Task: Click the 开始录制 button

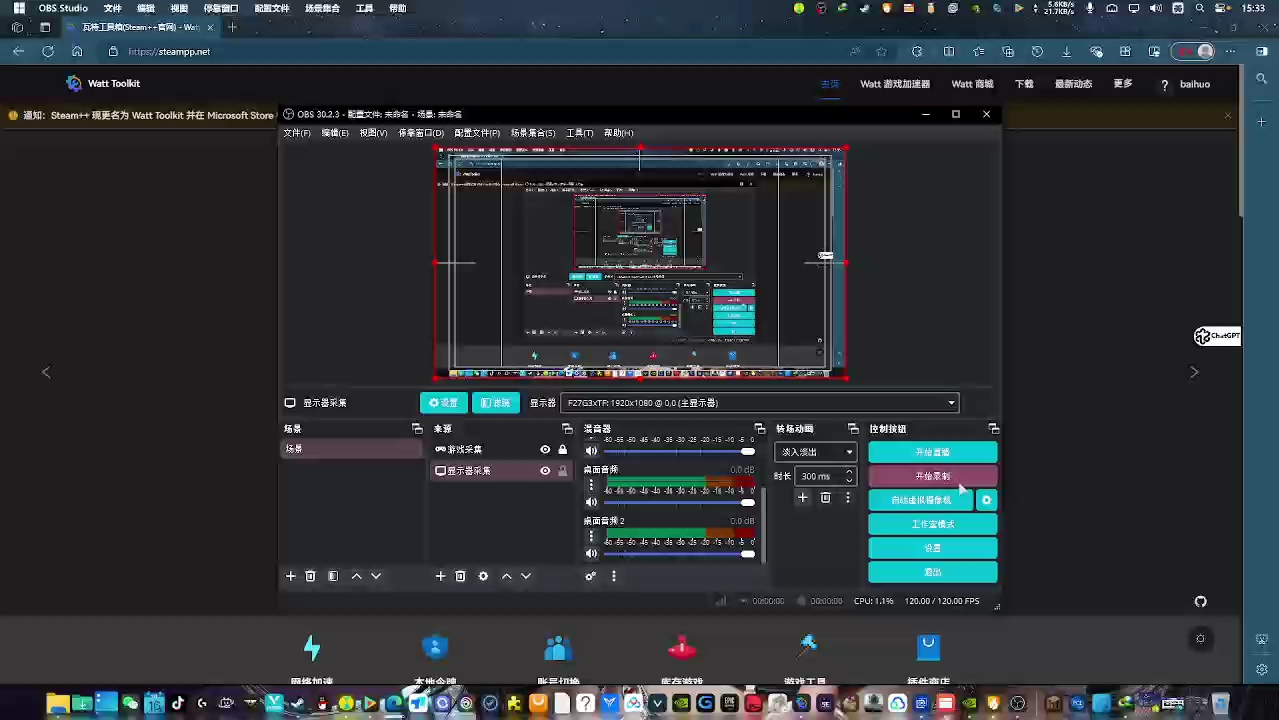Action: tap(931, 475)
